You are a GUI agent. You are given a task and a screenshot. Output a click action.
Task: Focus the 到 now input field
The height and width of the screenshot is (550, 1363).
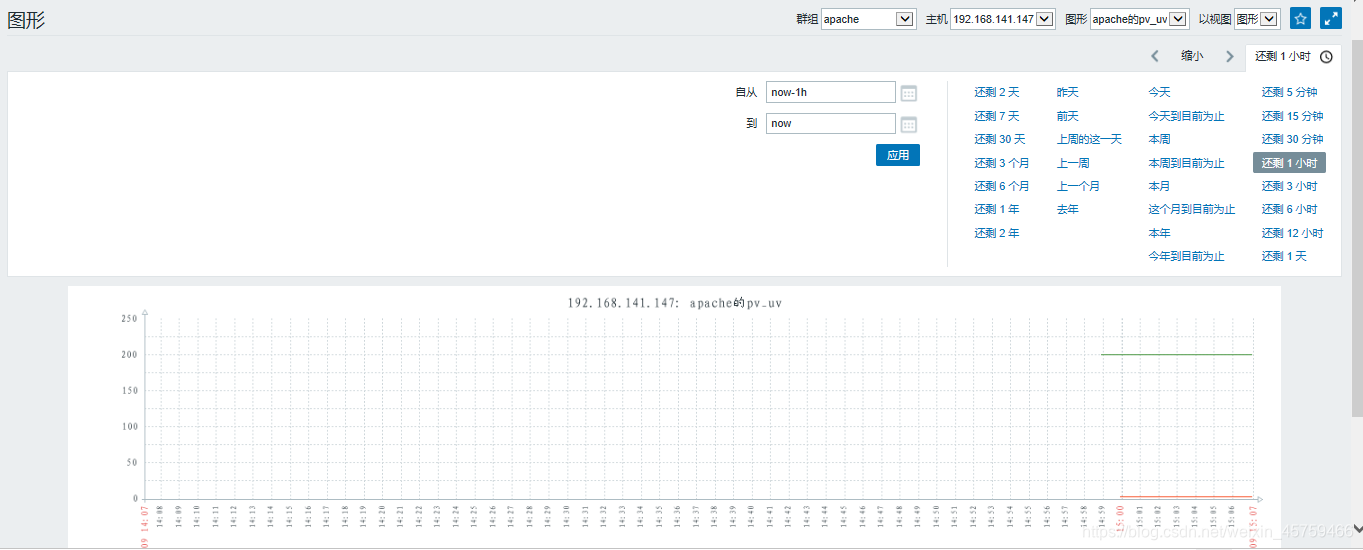(x=831, y=123)
